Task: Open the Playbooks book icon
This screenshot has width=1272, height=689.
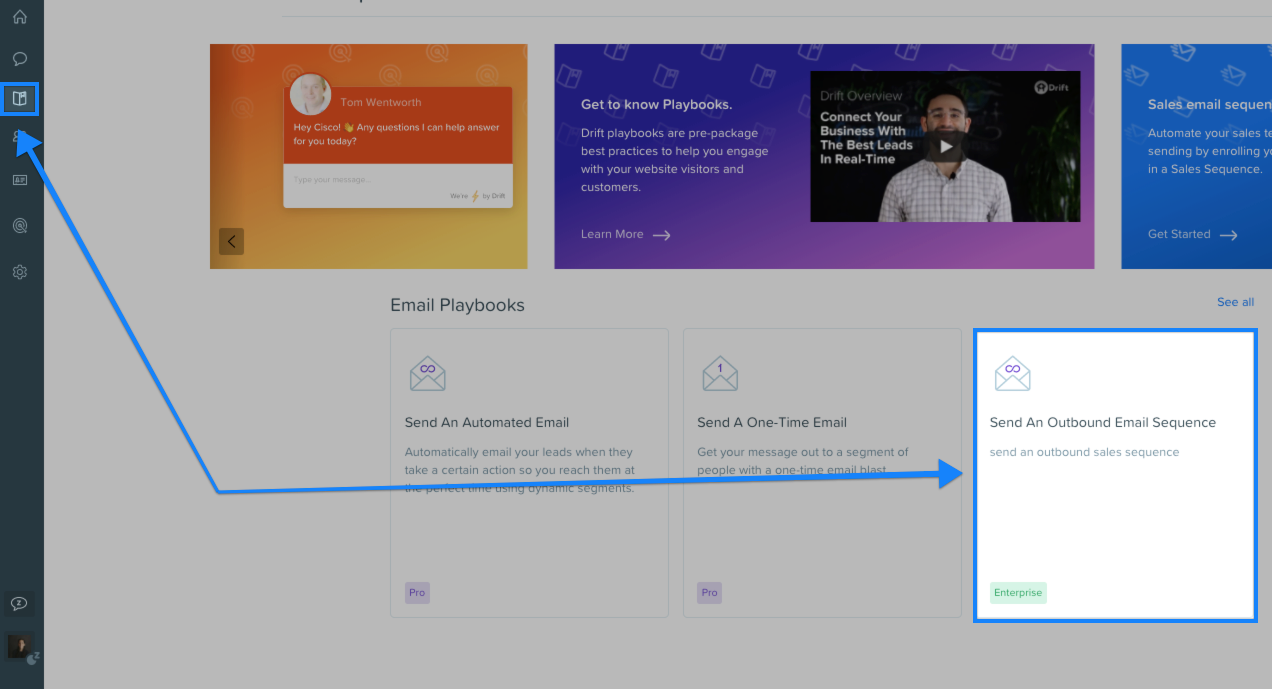Action: coord(20,98)
